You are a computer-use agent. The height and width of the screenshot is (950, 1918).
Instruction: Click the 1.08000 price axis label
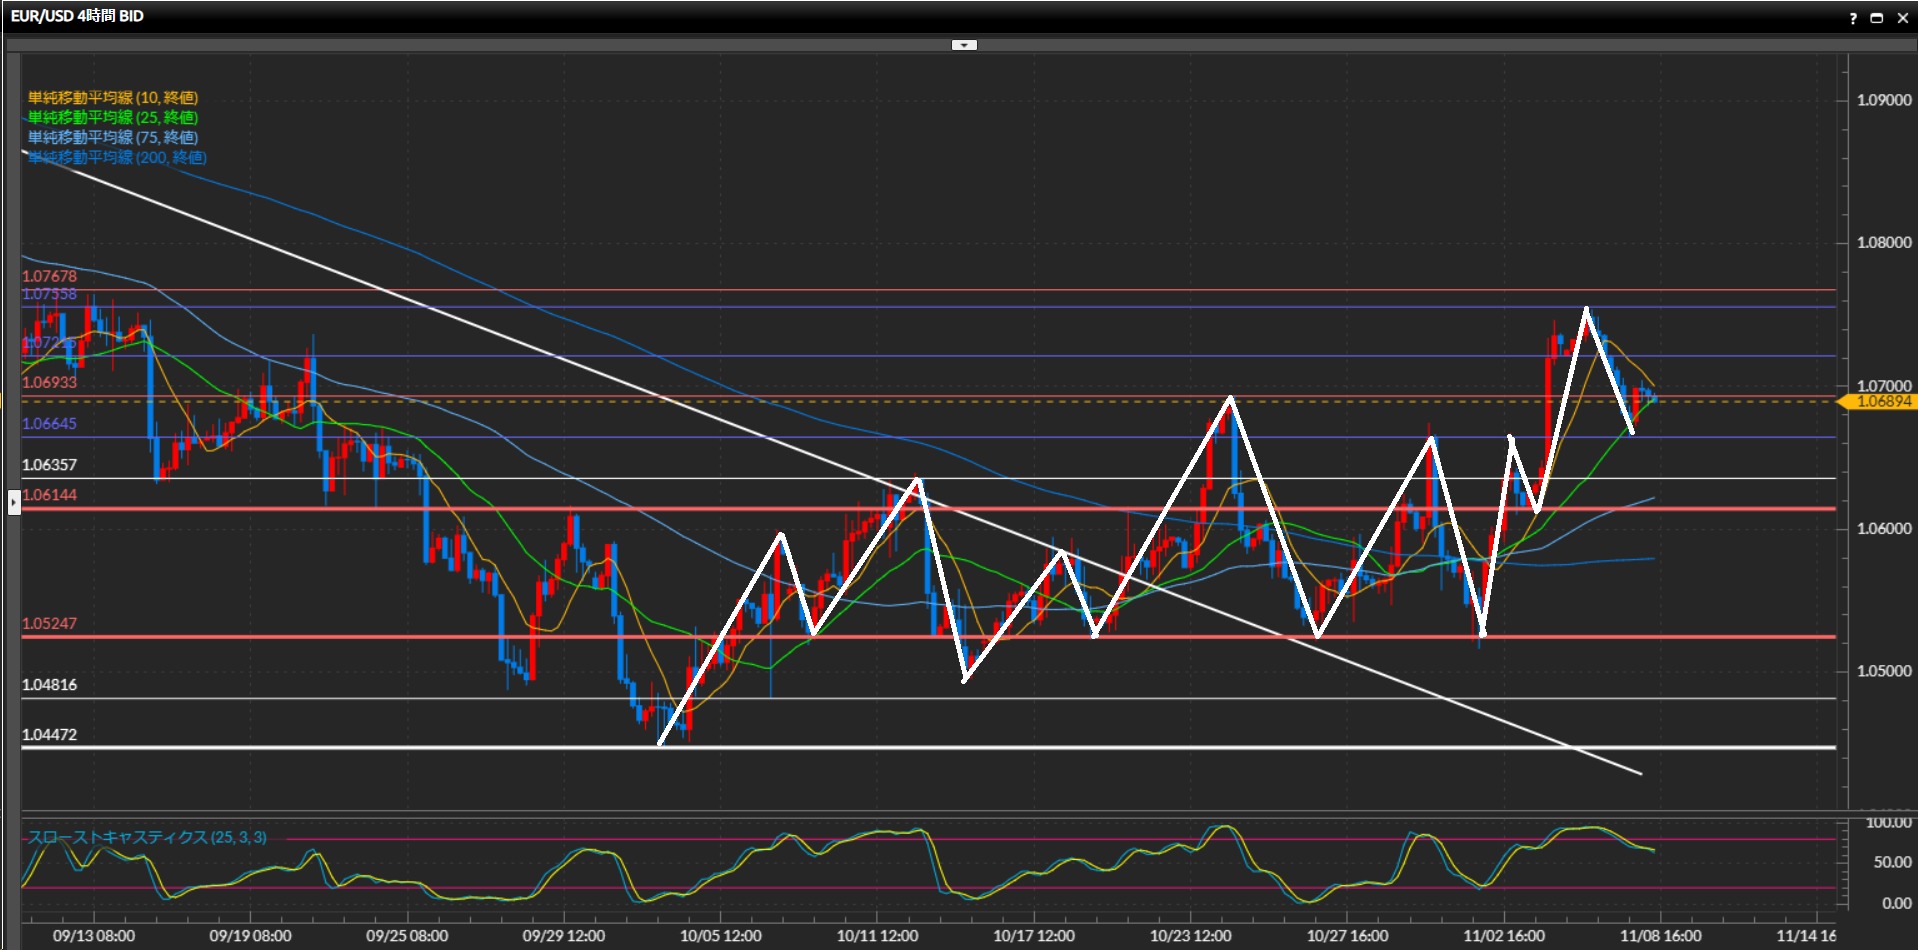[x=1883, y=243]
